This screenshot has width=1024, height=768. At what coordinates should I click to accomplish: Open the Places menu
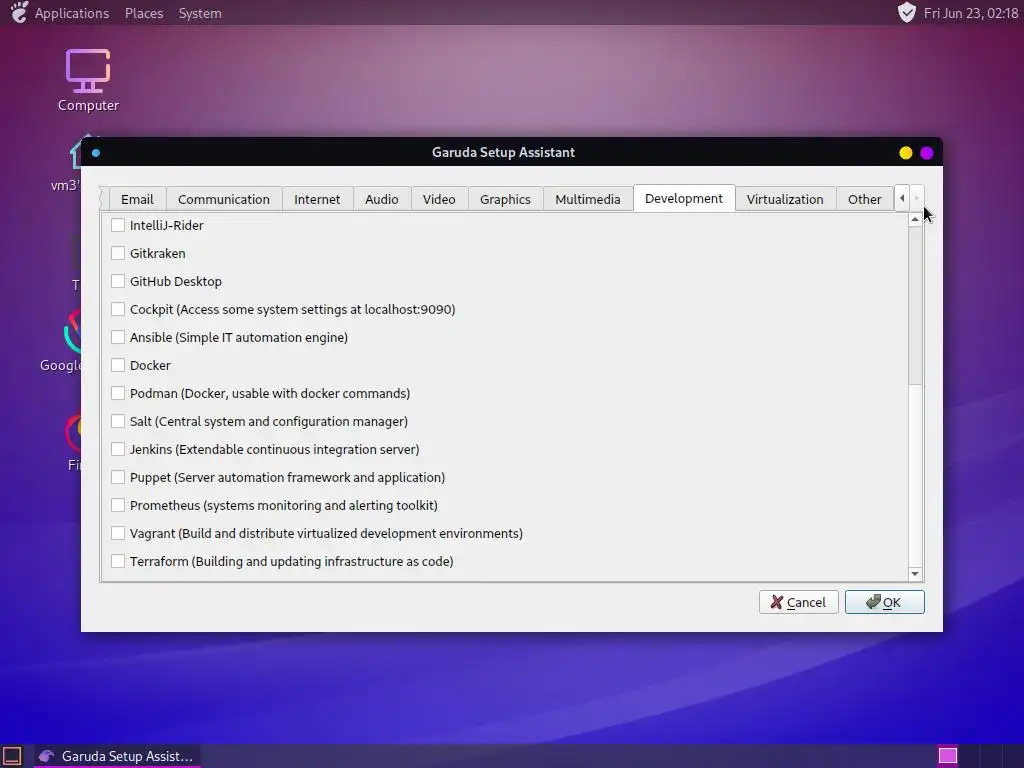click(144, 13)
